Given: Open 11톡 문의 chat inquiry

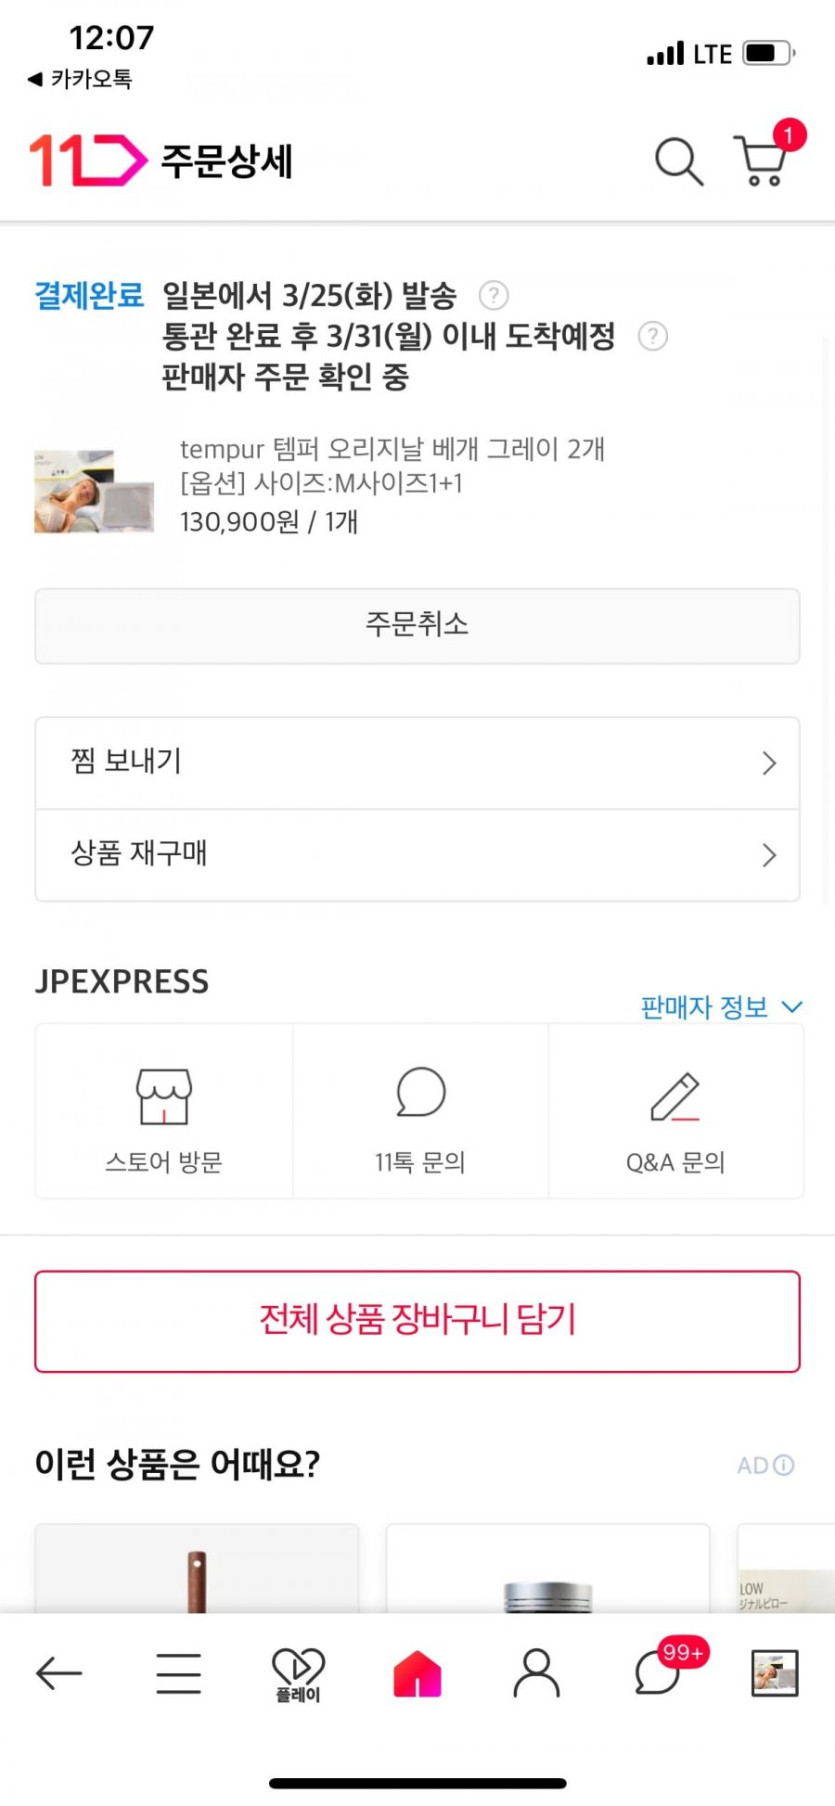Looking at the screenshot, I should pos(420,1112).
